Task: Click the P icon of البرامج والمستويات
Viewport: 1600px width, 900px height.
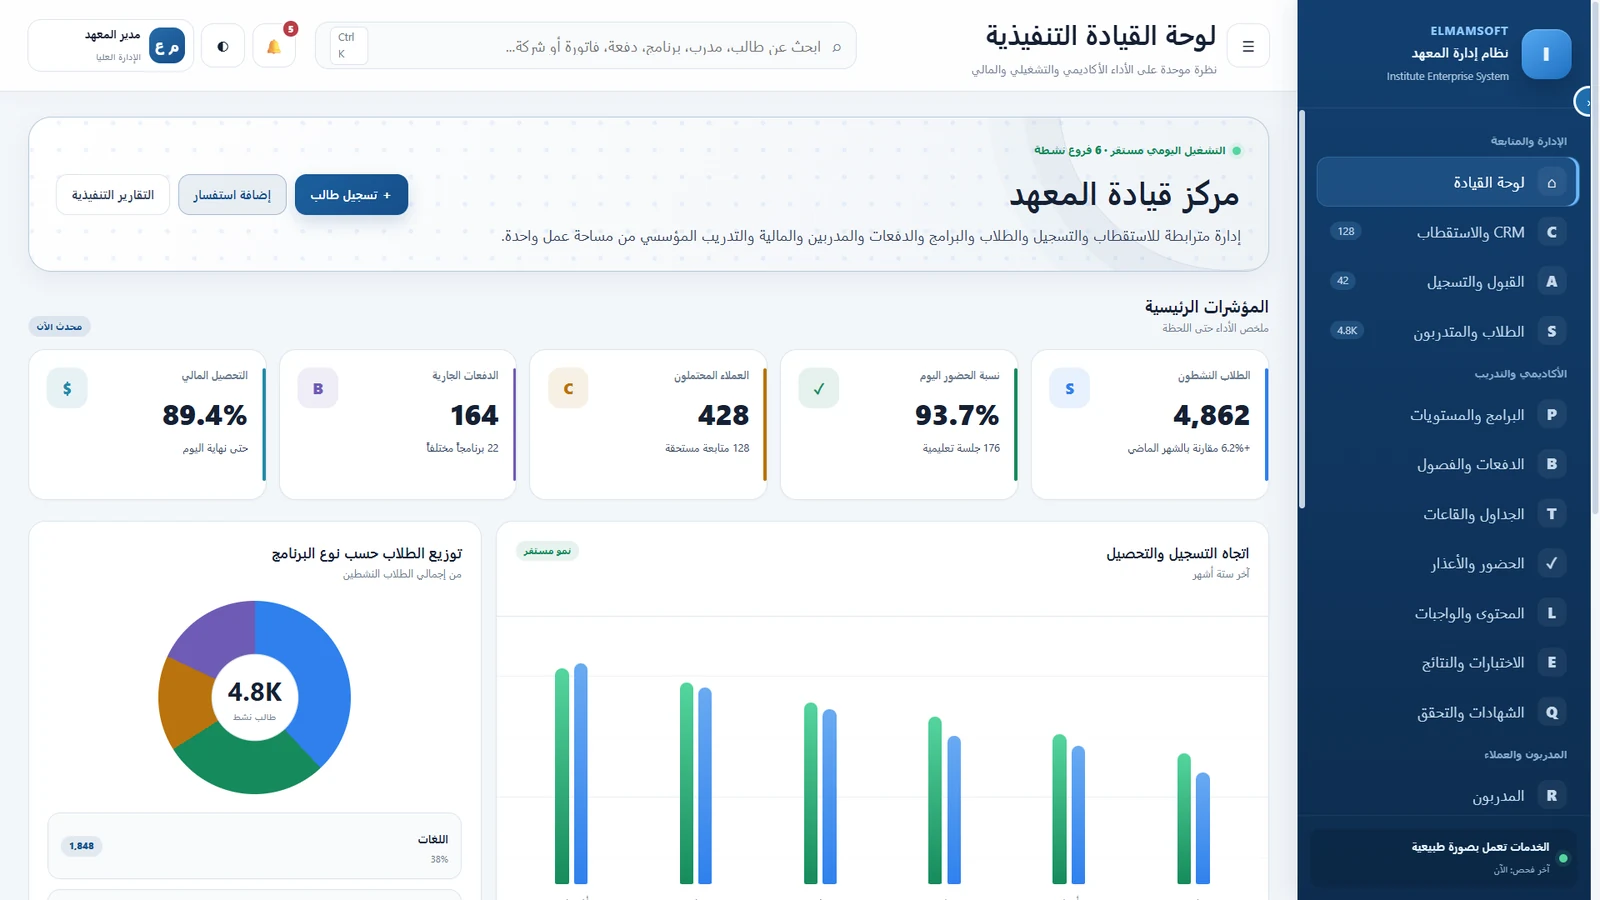Action: pos(1552,414)
